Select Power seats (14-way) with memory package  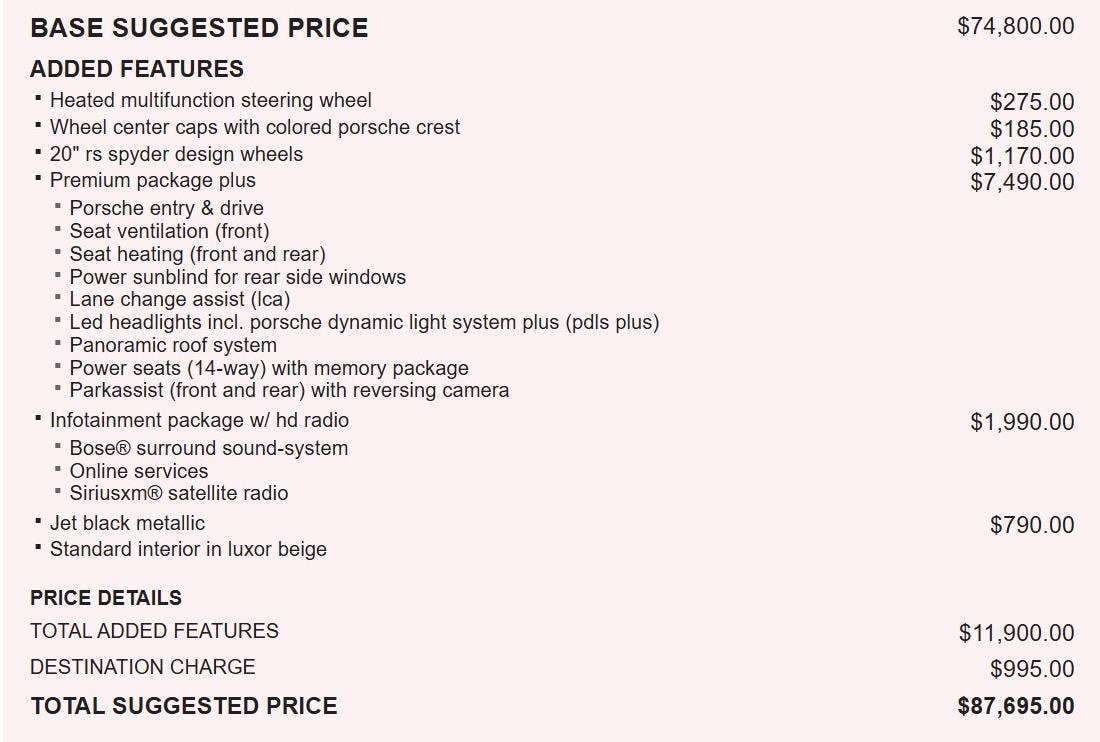pos(268,368)
